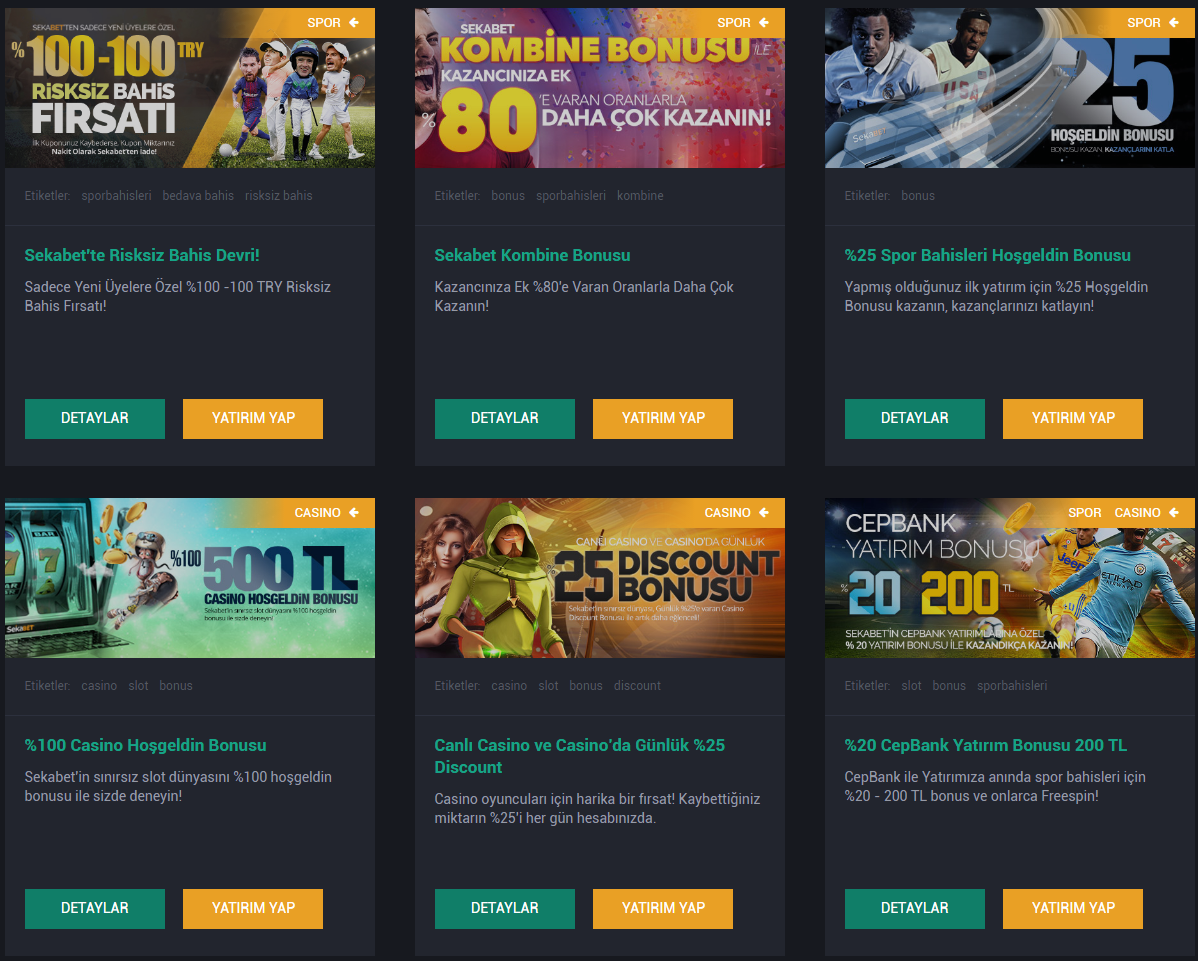Click the arrow icon on Risksiz Bahis banner
1198x961 pixels.
(x=354, y=23)
